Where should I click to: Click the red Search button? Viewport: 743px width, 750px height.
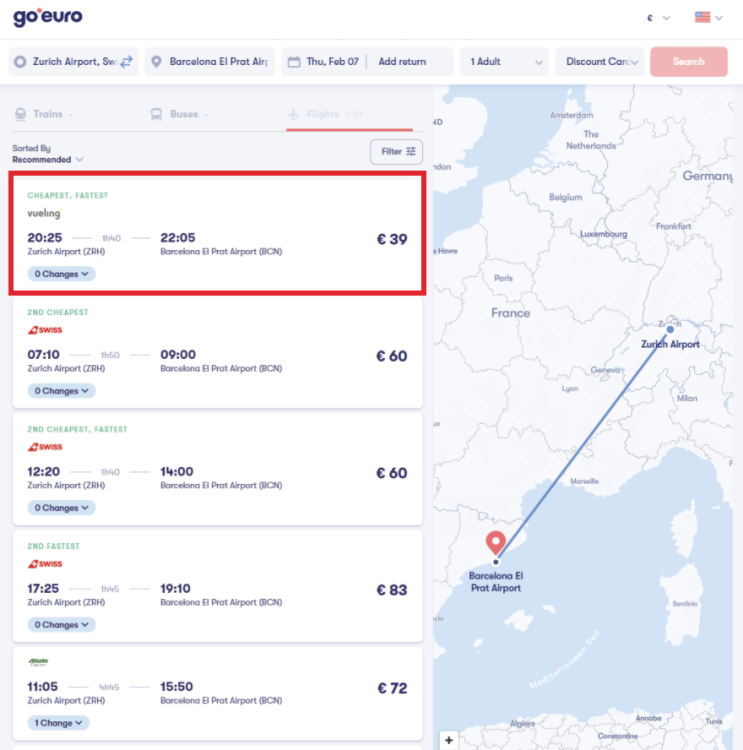[x=689, y=62]
